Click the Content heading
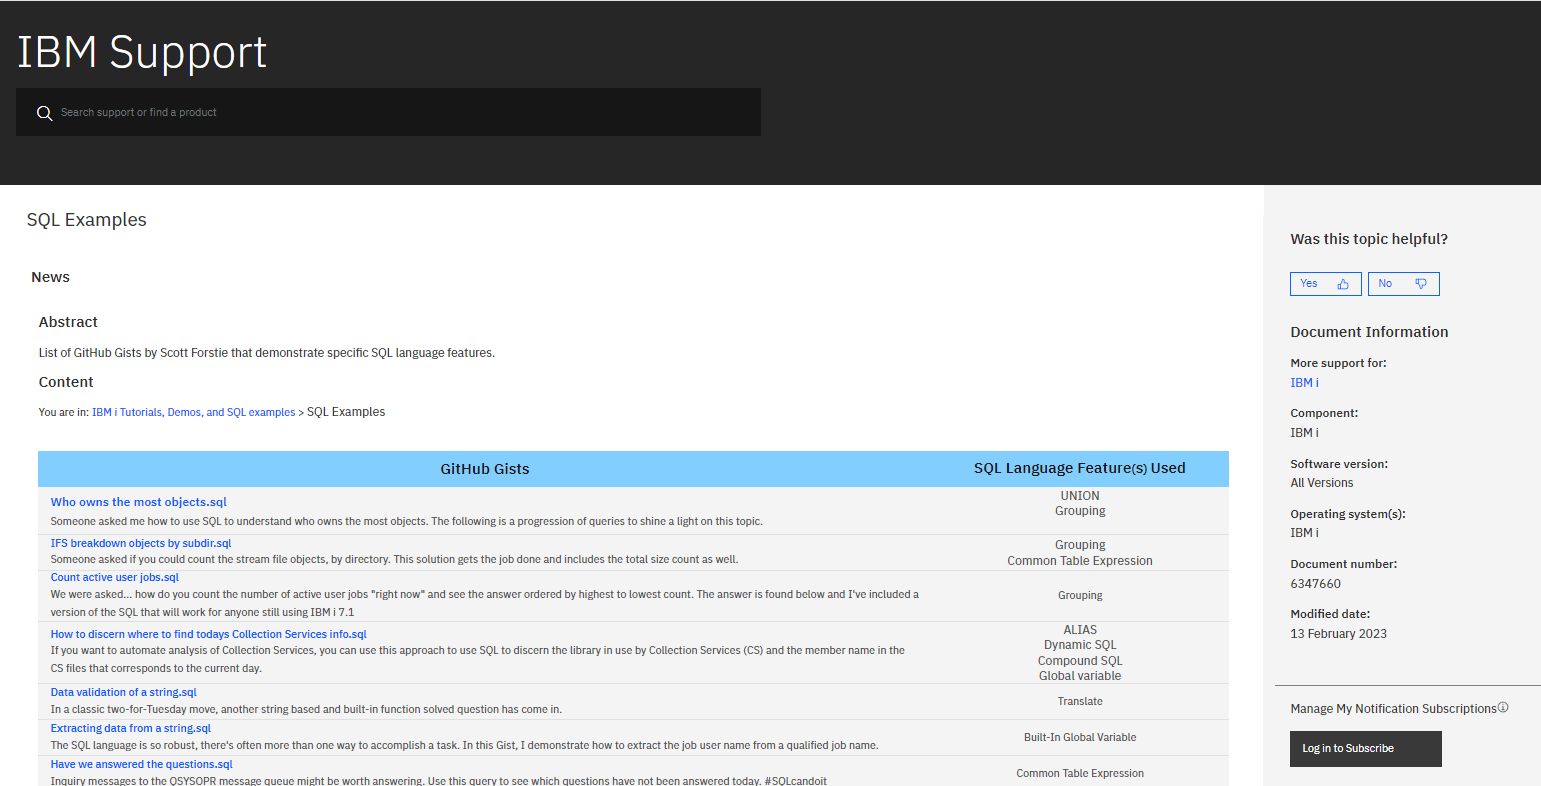 pyautogui.click(x=66, y=382)
